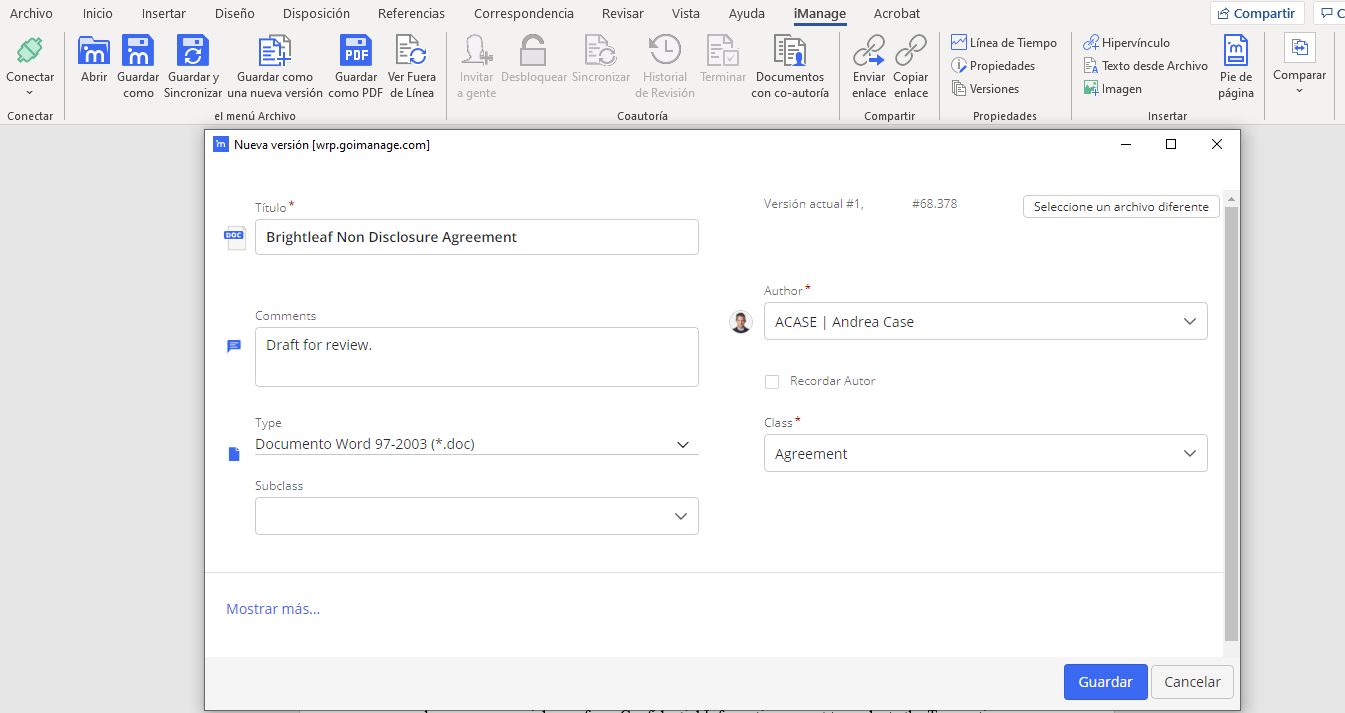Click Guardar como icon
1345x713 pixels.
[x=138, y=51]
